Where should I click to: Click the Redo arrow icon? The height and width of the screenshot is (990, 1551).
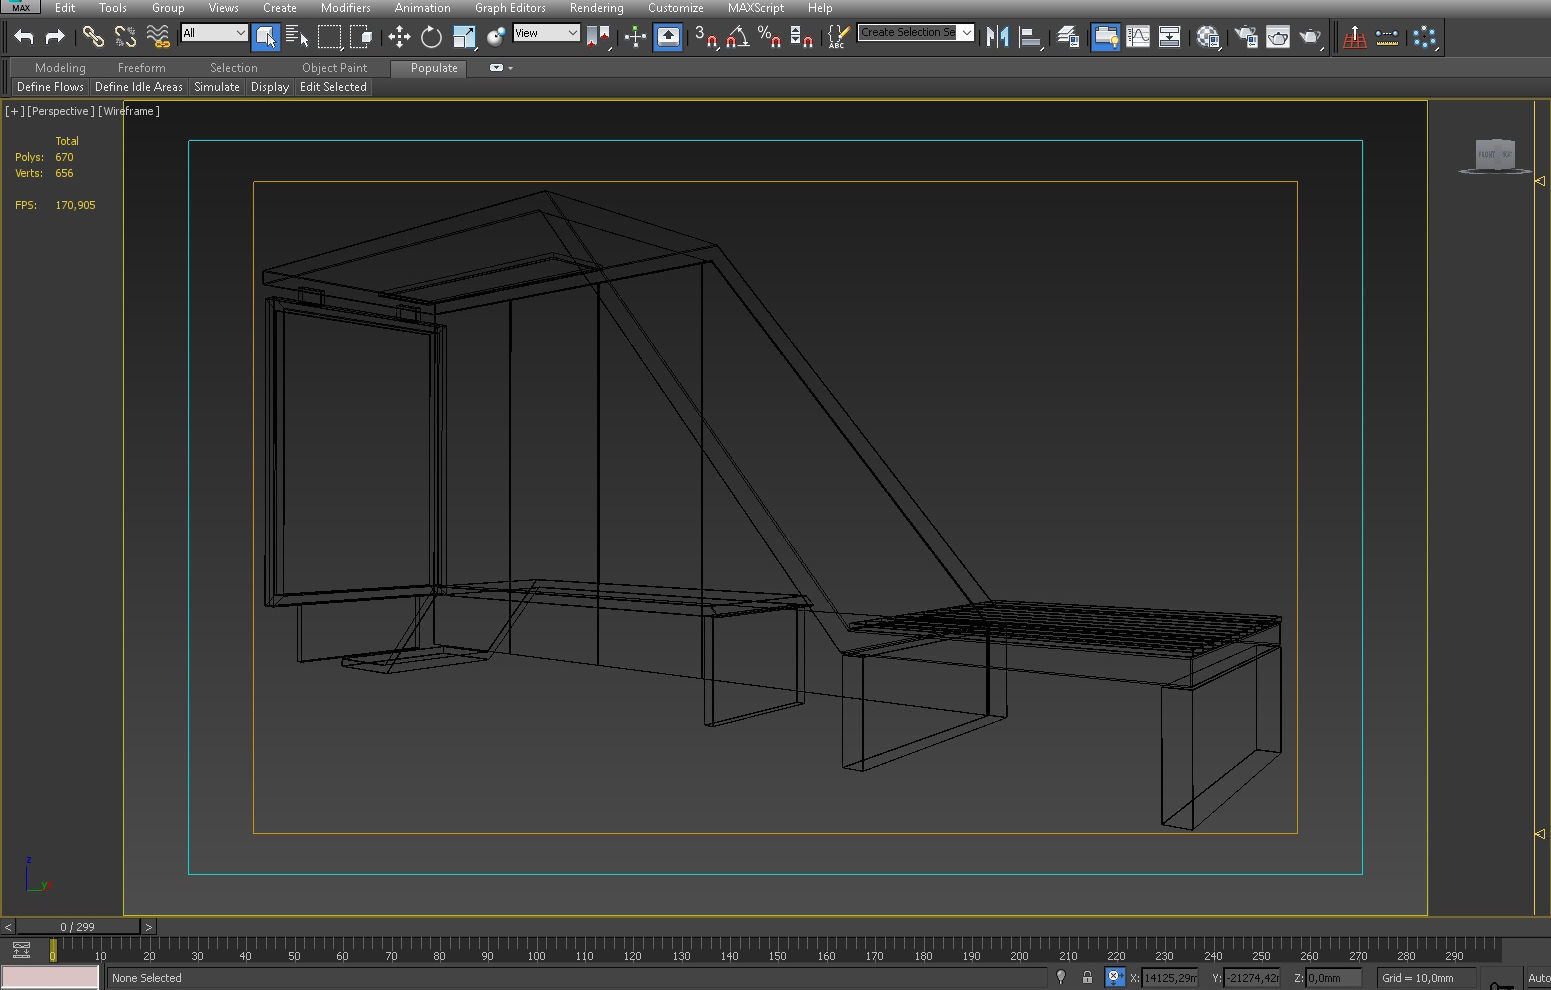[55, 37]
